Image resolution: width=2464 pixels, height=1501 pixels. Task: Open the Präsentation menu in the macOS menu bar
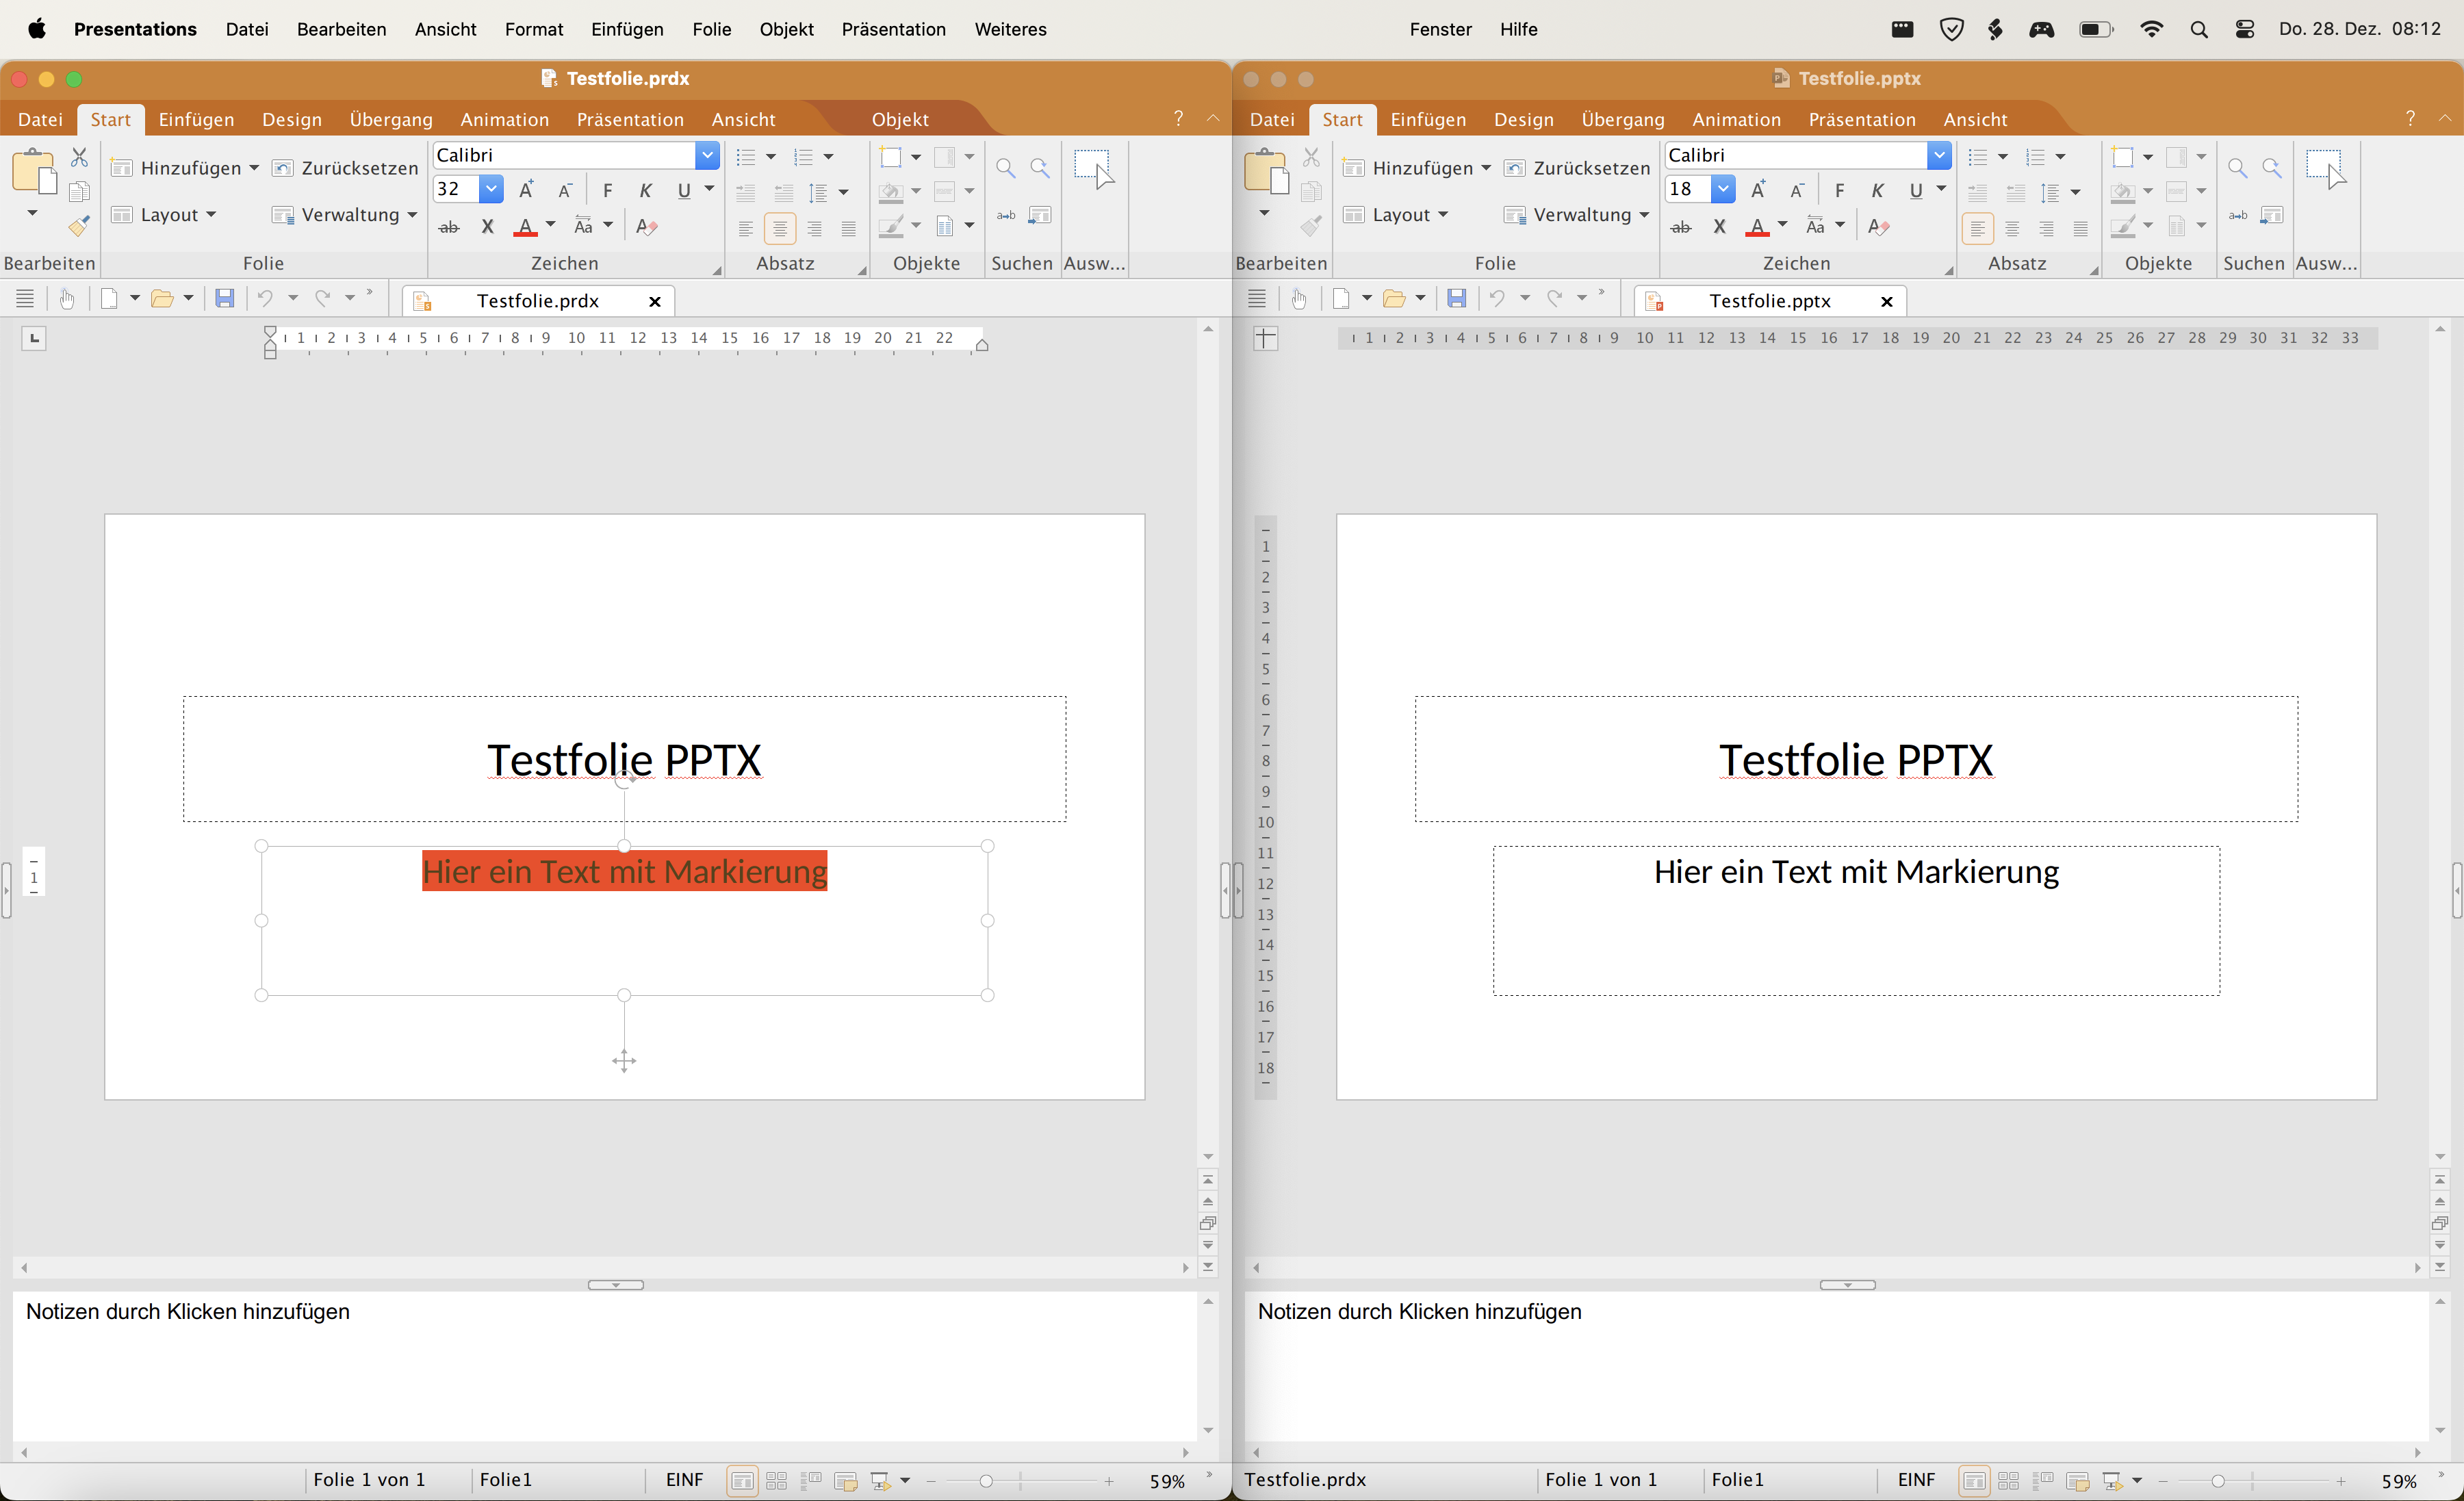point(893,29)
